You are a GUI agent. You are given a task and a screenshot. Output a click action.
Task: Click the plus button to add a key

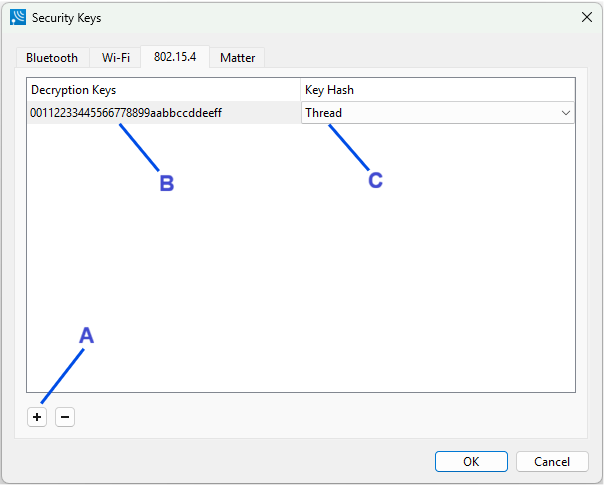(37, 417)
